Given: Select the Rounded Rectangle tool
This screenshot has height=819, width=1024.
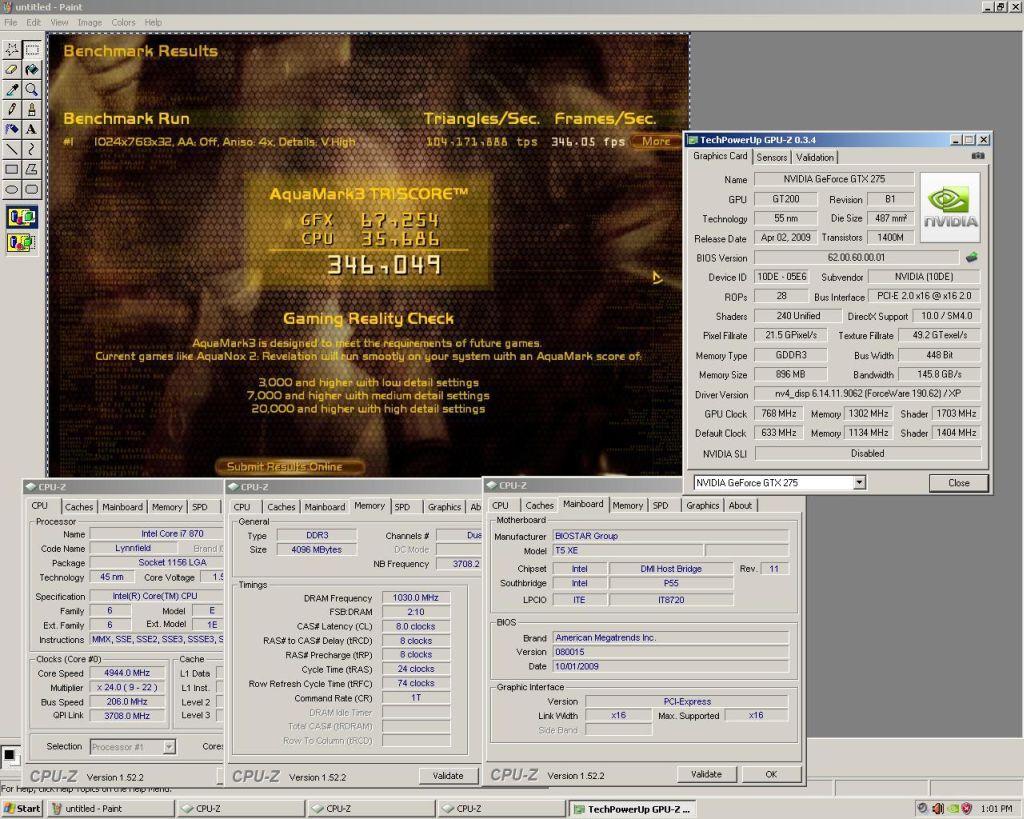Looking at the screenshot, I should pyautogui.click(x=31, y=189).
